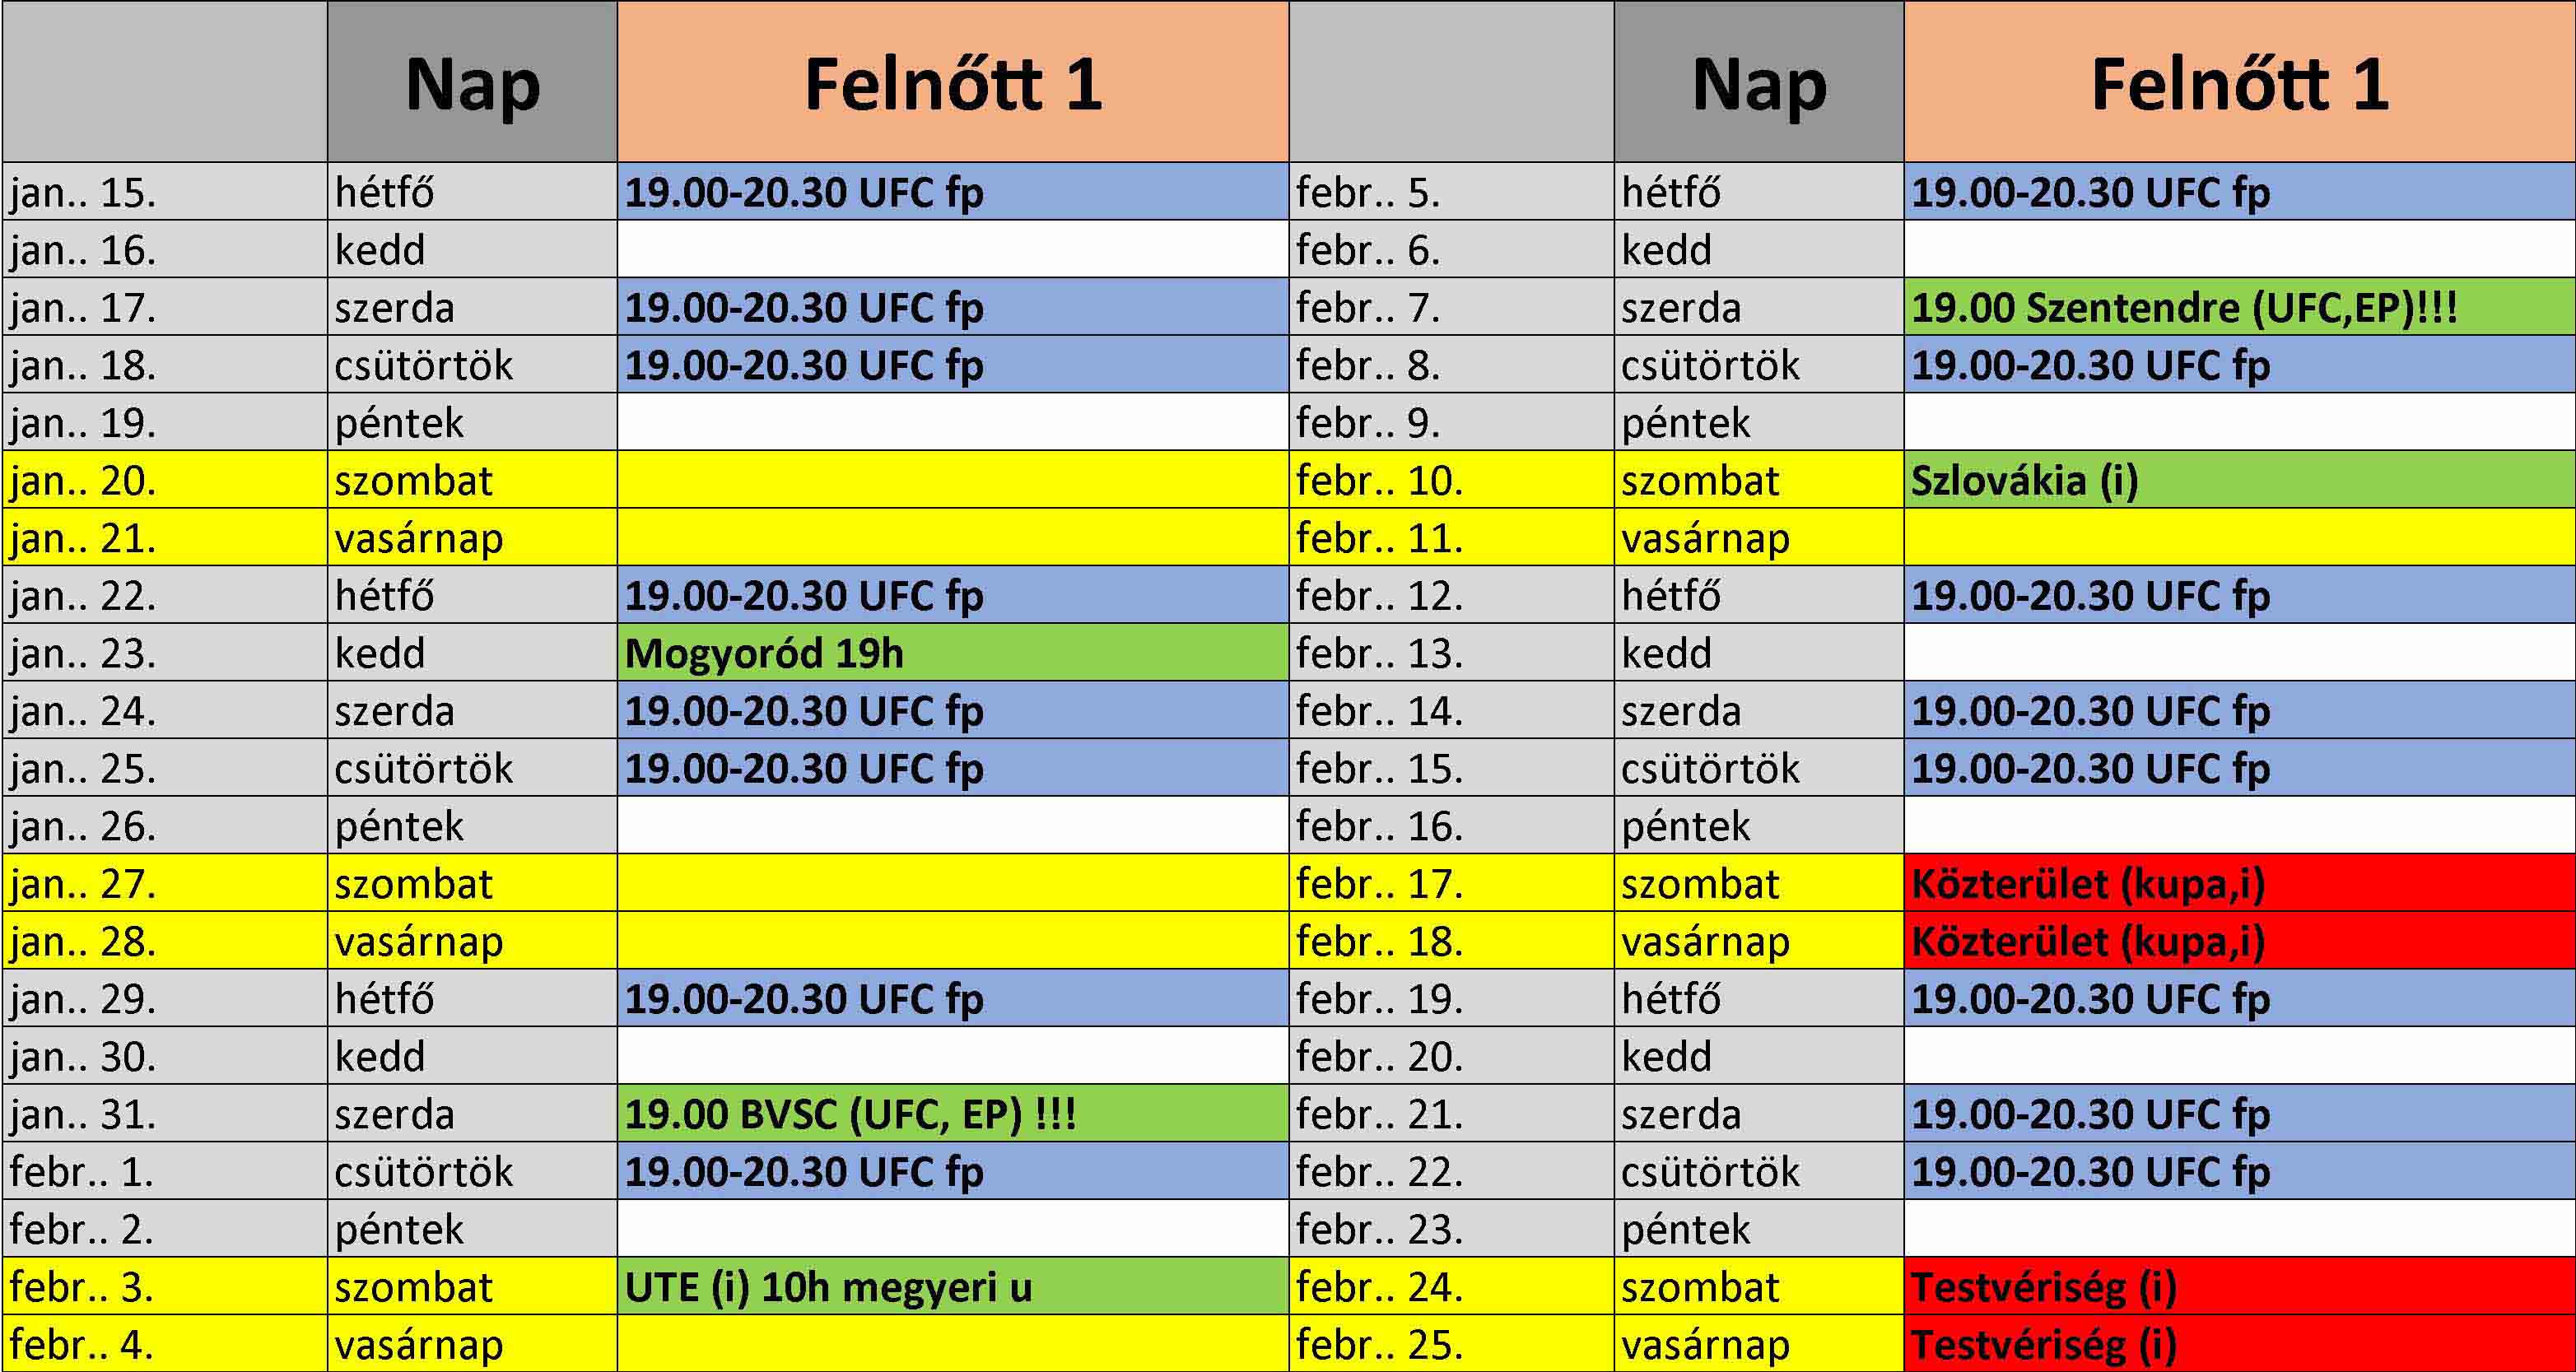Screen dimensions: 2576x1372
Task: Select the szombat cell for jan. 27.
Action: coord(472,884)
